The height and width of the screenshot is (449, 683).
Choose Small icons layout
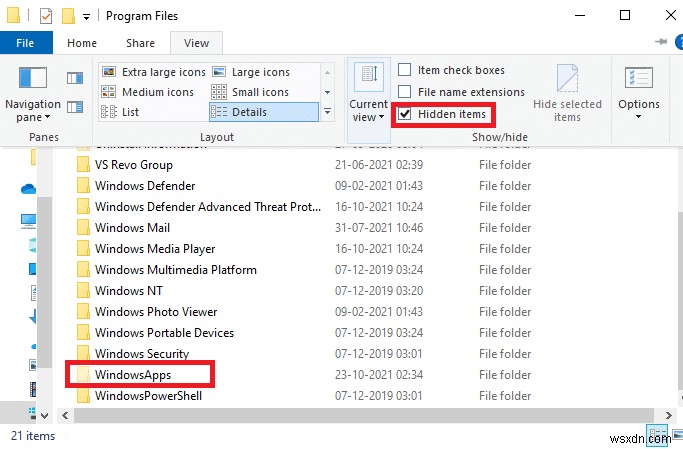coord(250,92)
